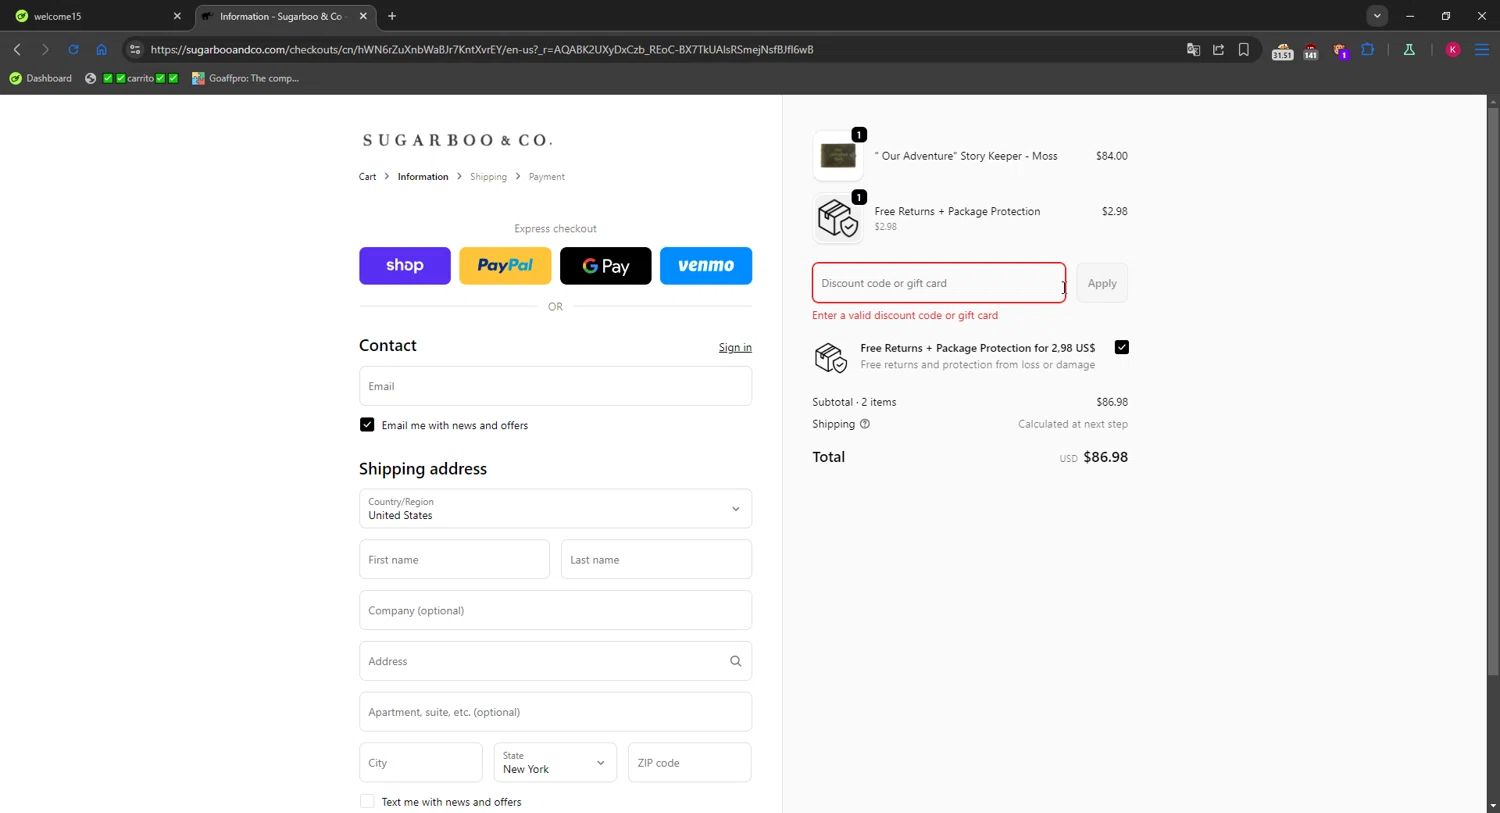Click the Apply discount button
Image resolution: width=1500 pixels, height=813 pixels.
(1102, 283)
